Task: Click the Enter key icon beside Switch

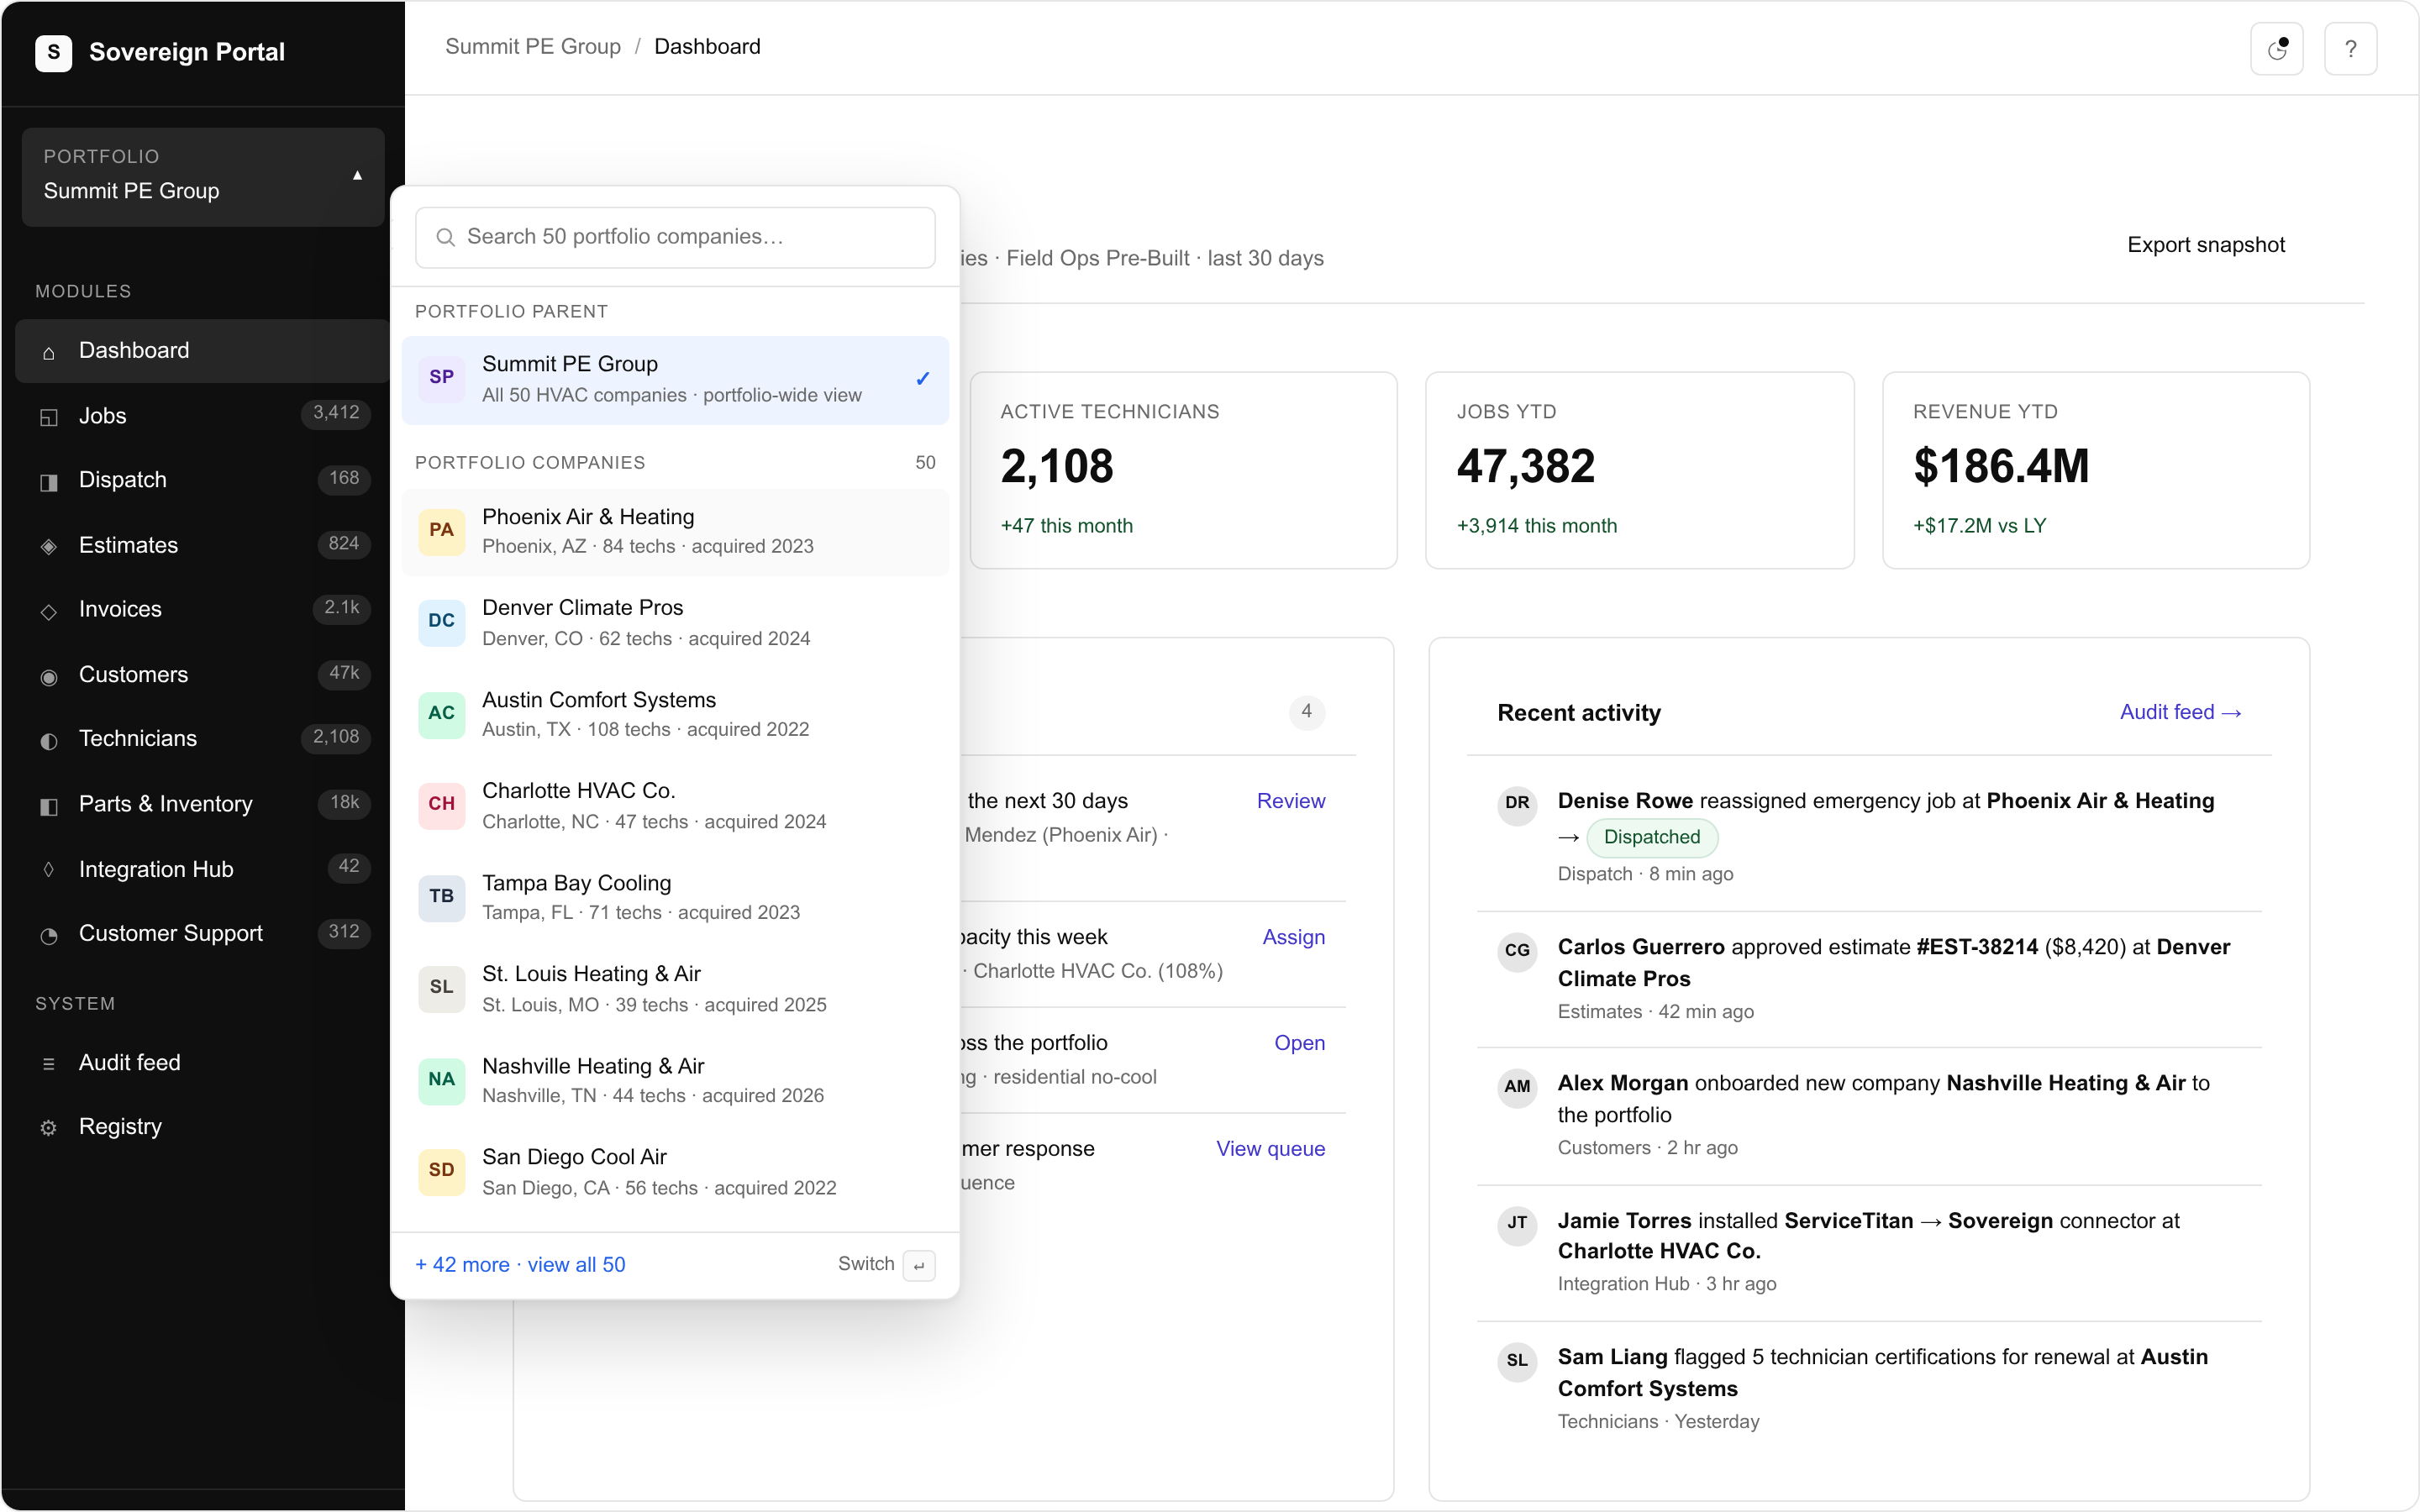Action: [x=918, y=1265]
